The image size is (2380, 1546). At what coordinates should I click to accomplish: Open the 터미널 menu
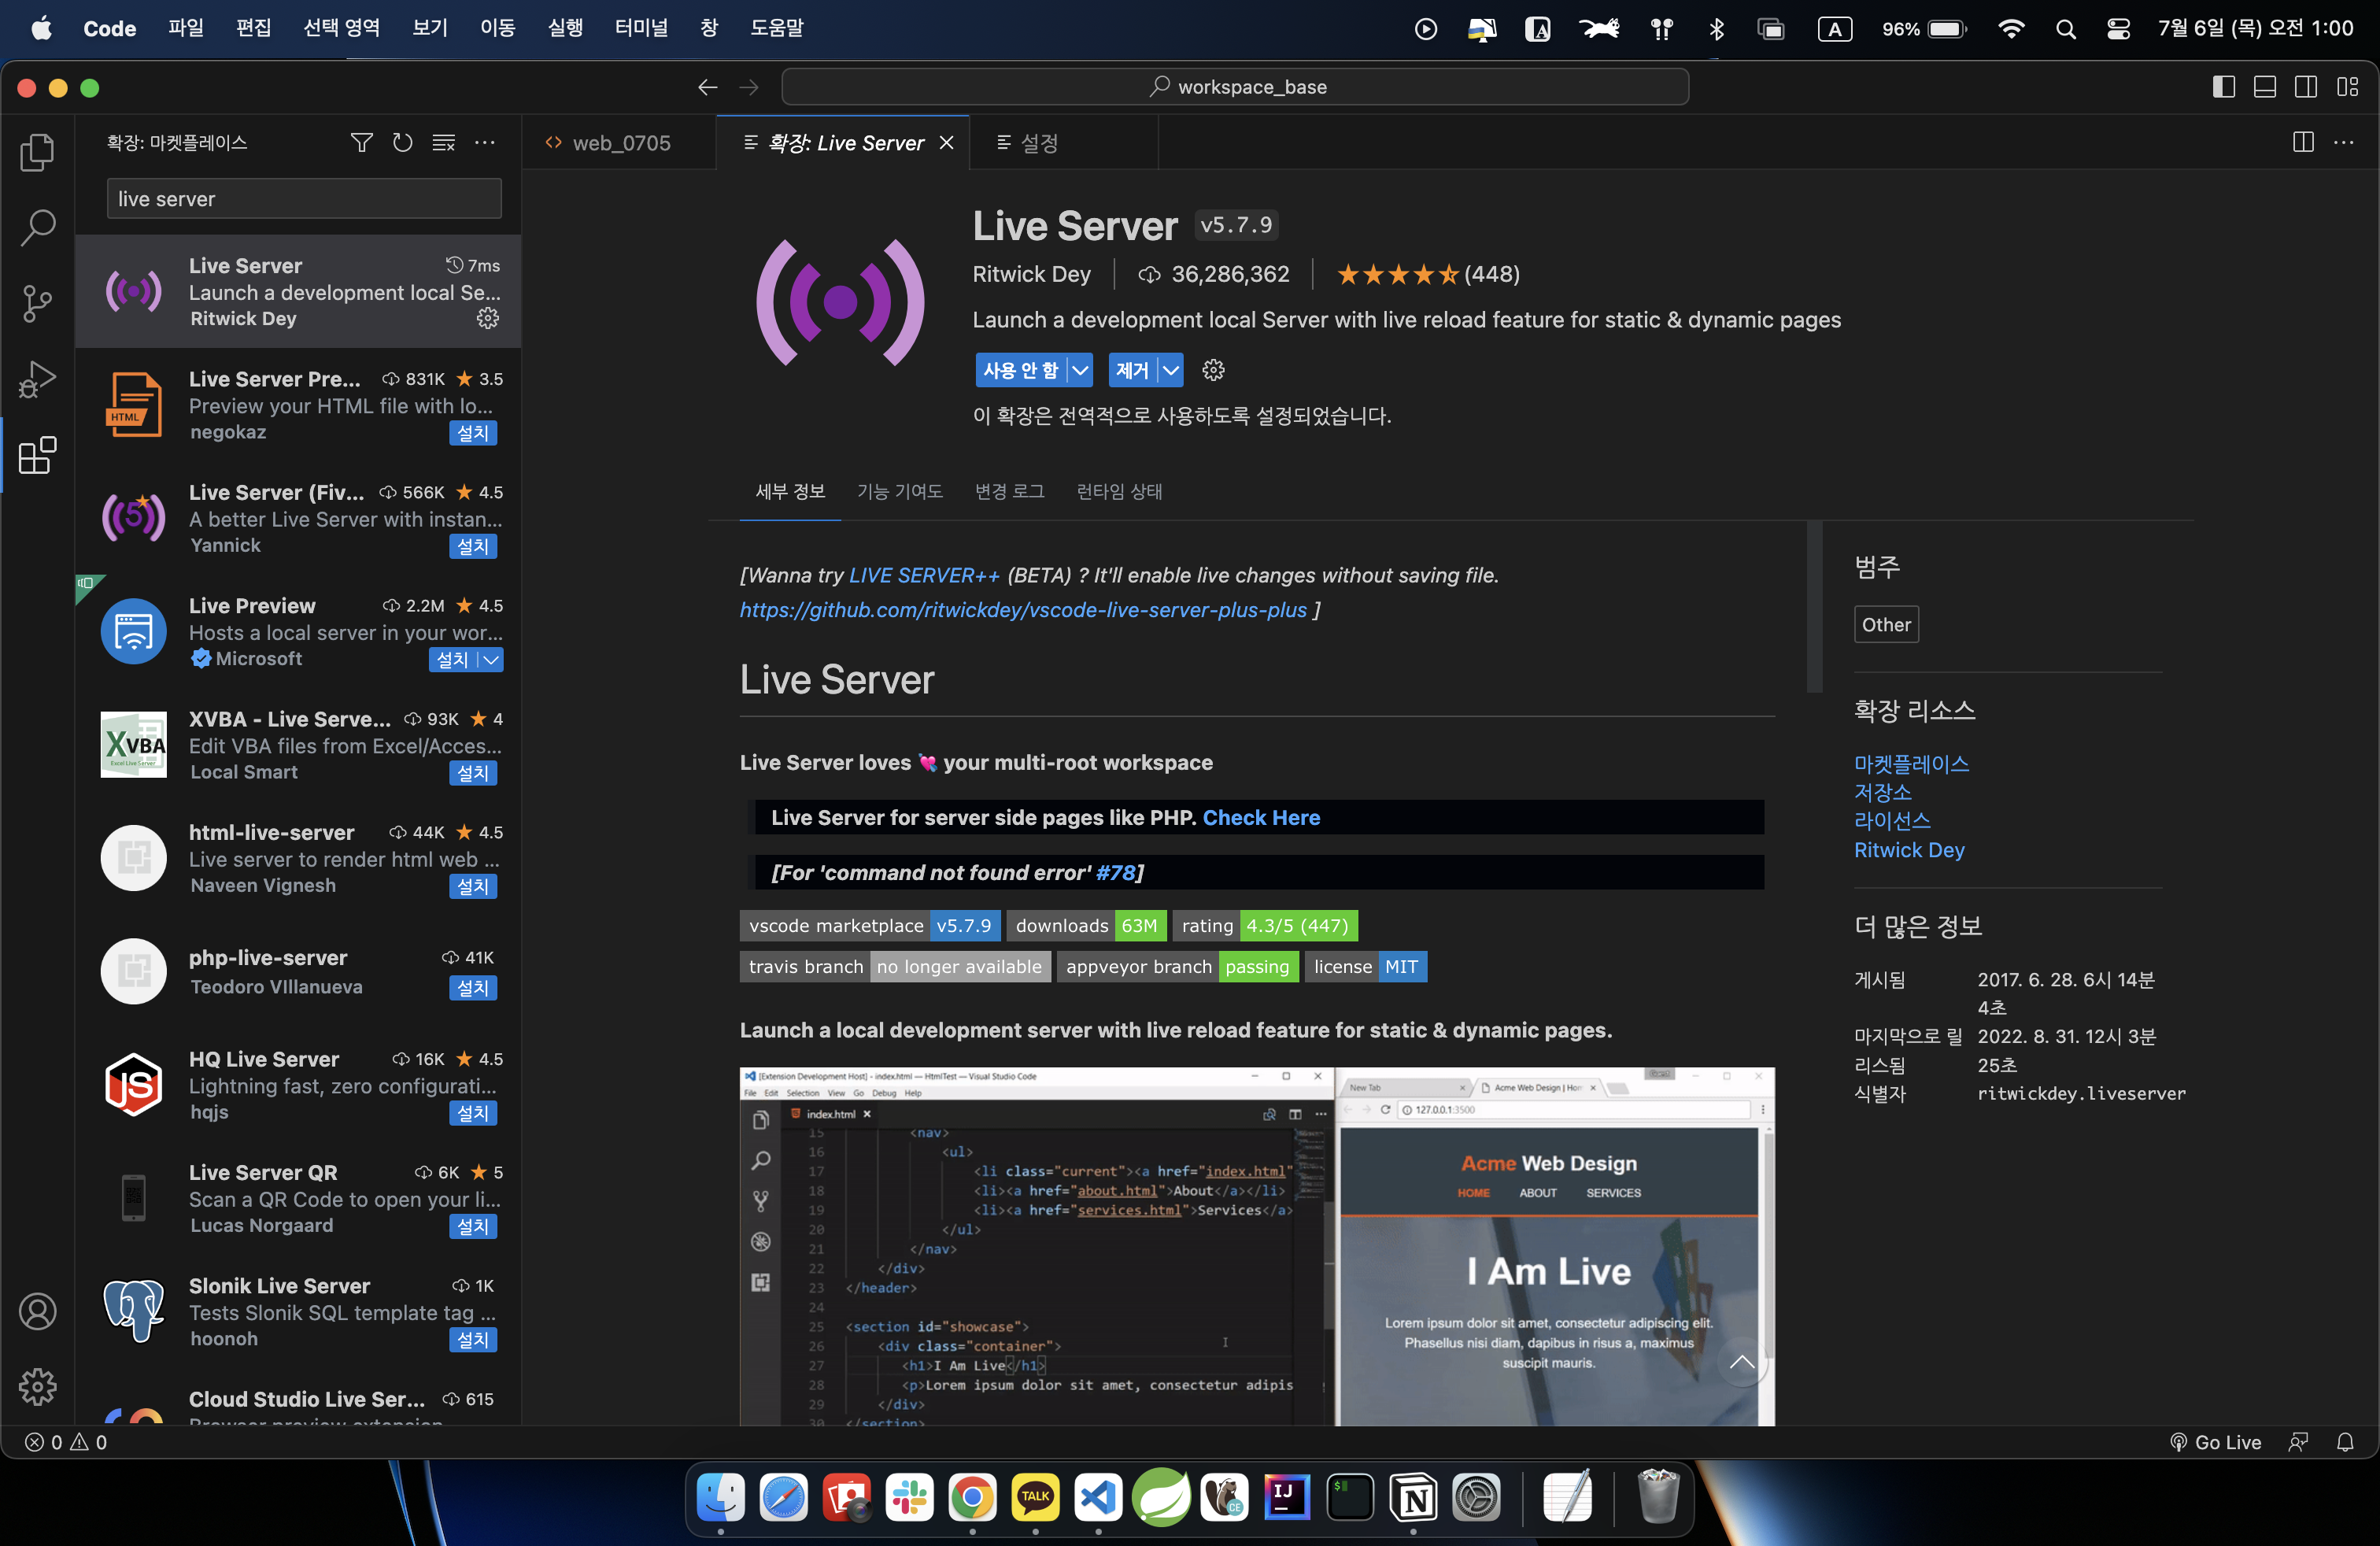[640, 28]
